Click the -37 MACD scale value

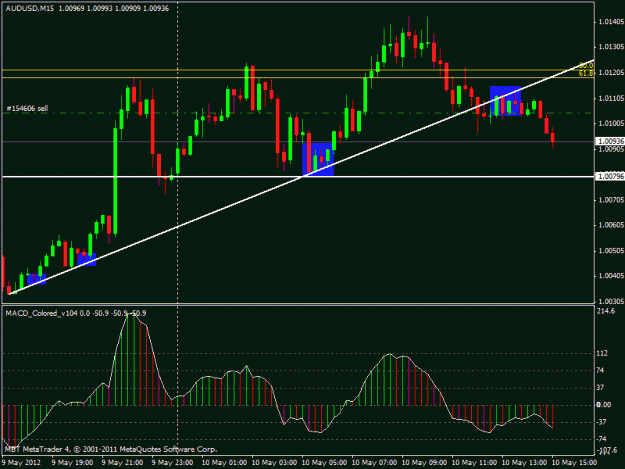tap(601, 422)
